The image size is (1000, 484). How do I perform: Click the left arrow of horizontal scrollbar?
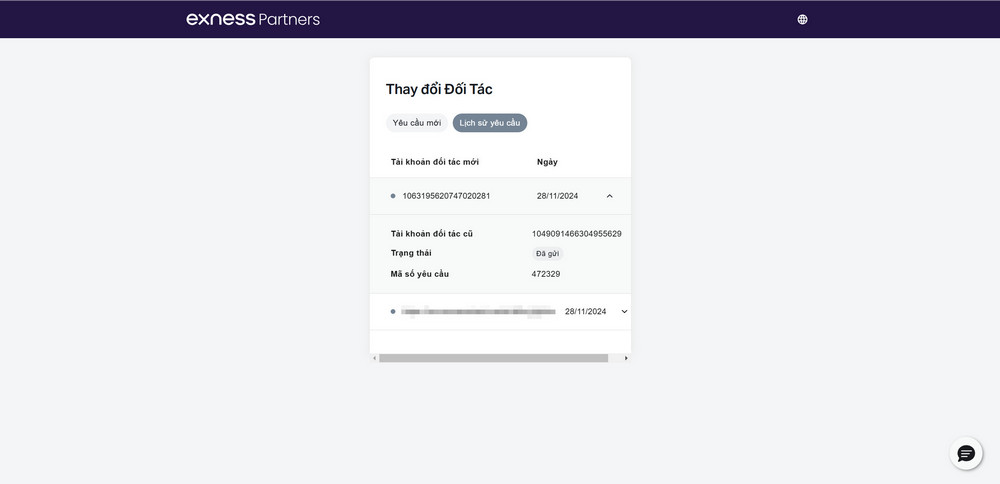click(x=374, y=358)
